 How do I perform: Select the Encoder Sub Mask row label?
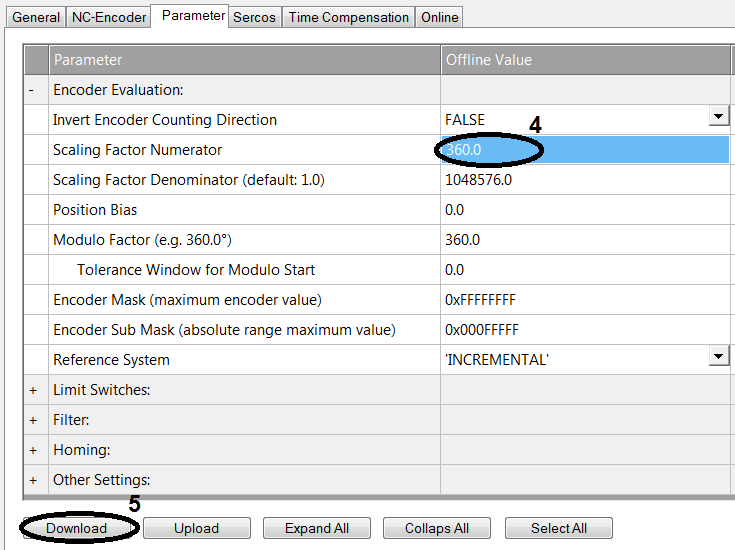(x=224, y=330)
